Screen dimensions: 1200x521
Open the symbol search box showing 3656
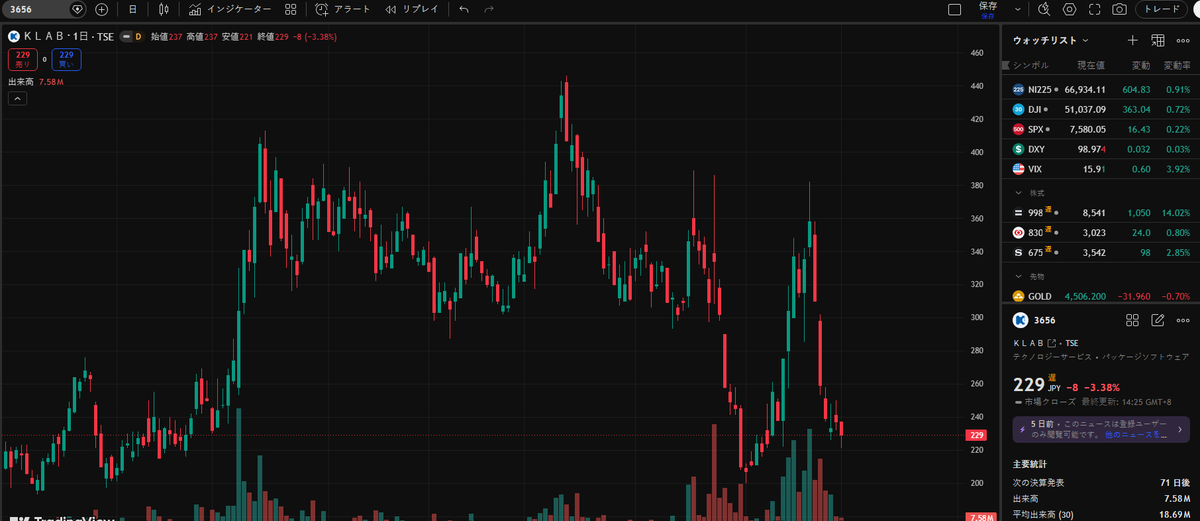(45, 9)
